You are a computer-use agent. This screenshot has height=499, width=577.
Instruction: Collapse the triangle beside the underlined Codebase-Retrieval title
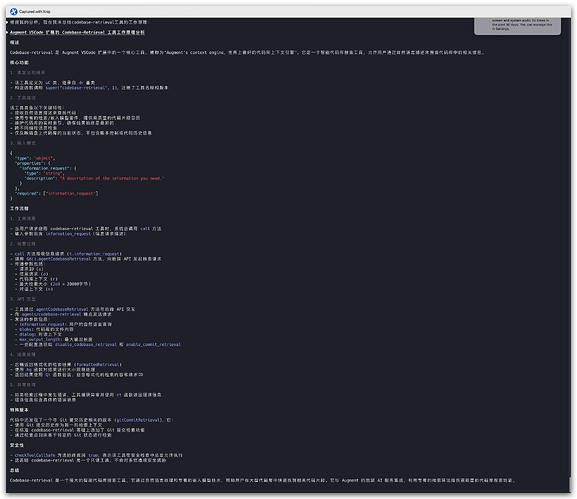pyautogui.click(x=7, y=33)
